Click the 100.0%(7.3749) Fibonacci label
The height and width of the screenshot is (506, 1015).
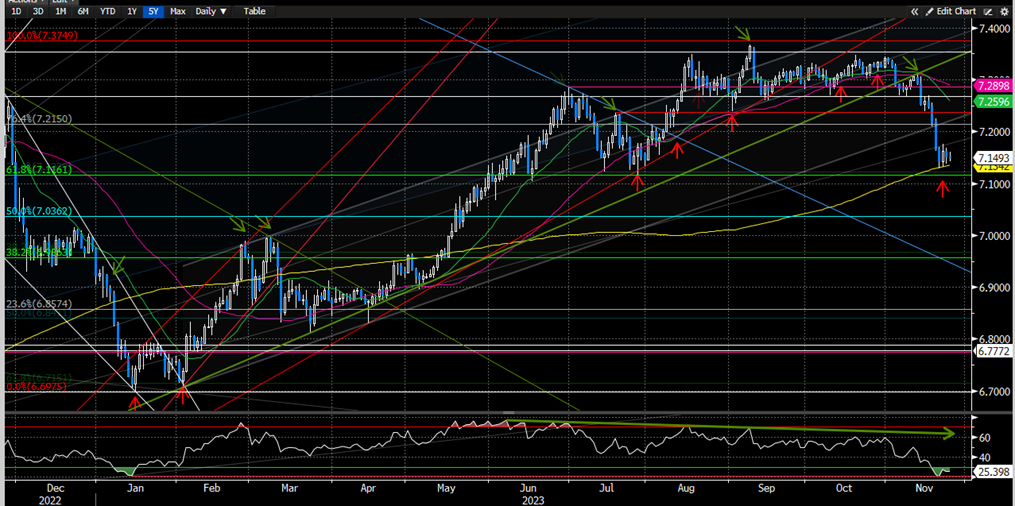click(42, 36)
